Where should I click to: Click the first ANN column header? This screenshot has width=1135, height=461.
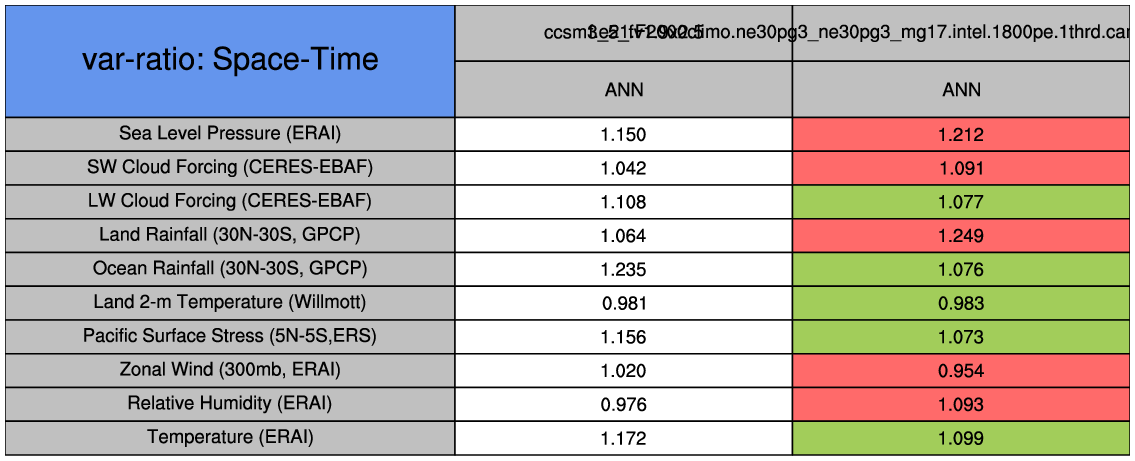[x=624, y=90]
